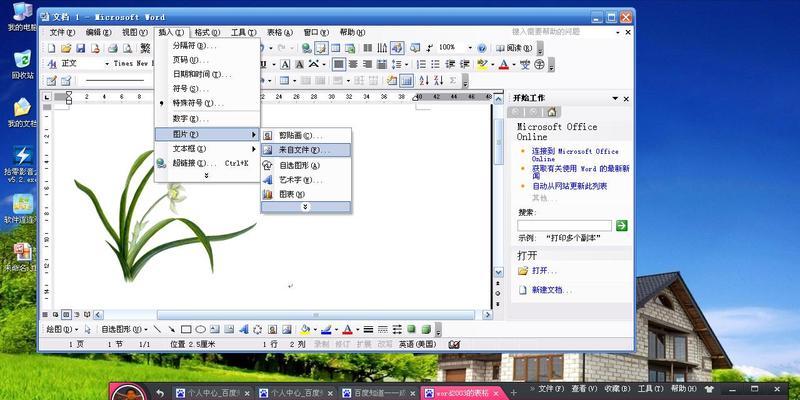800x400 pixels.
Task: Select the Rectangle drawing tool
Action: (186, 329)
